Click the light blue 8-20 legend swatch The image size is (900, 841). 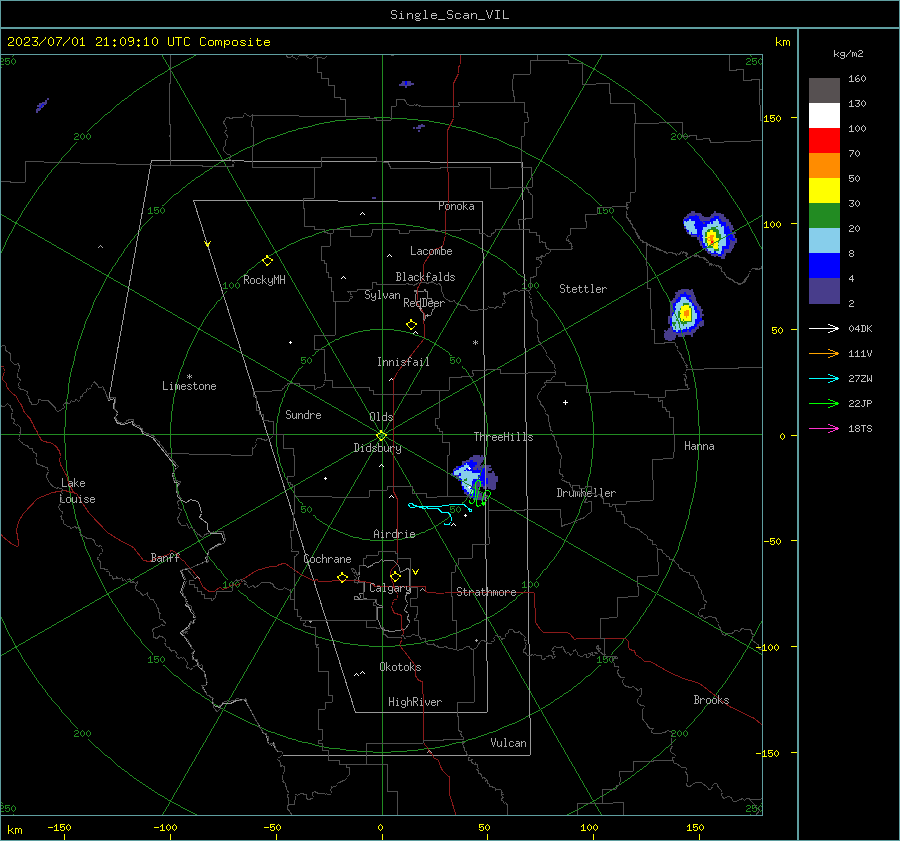tap(824, 241)
